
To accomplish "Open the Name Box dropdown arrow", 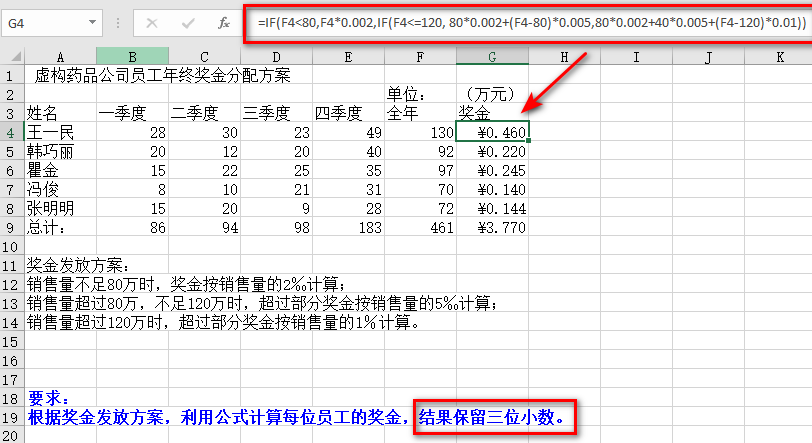I will pyautogui.click(x=93, y=21).
